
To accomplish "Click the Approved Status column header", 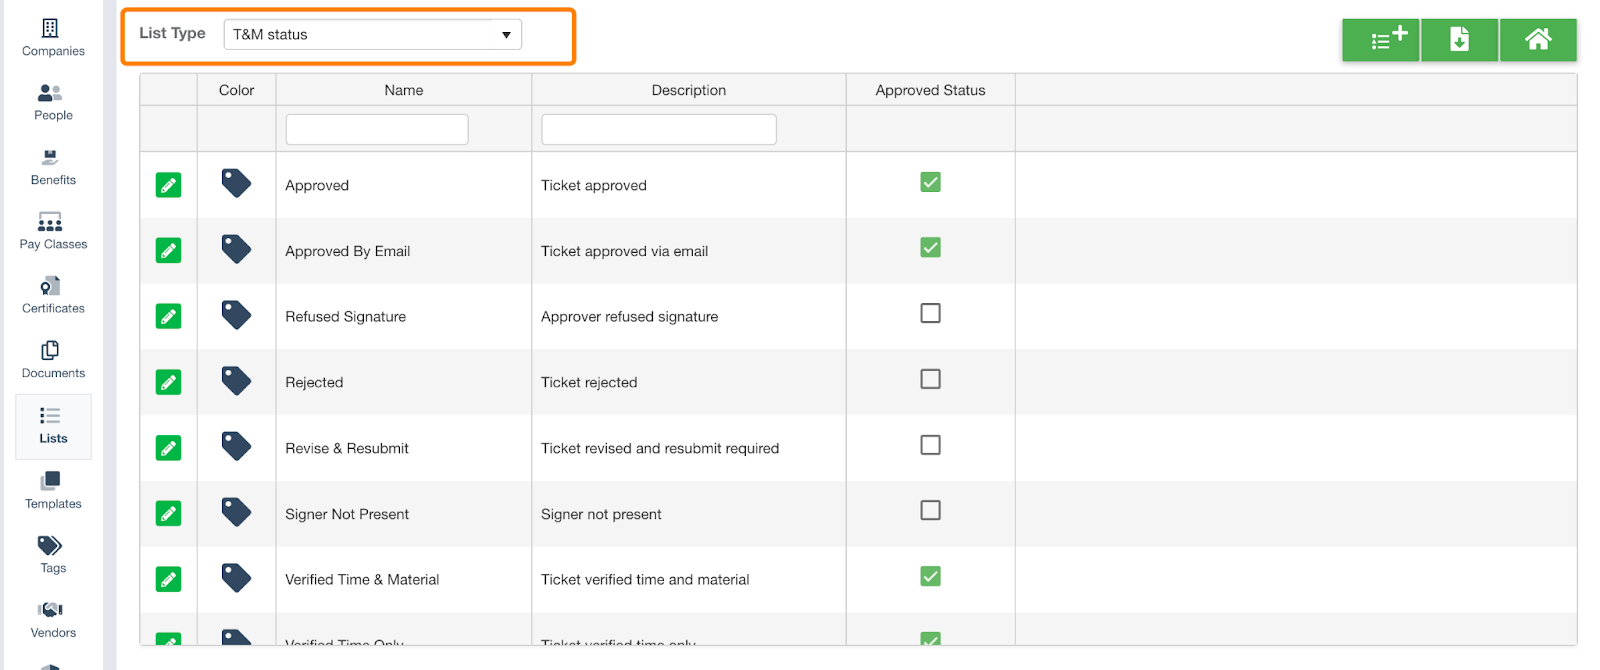I will coord(930,90).
